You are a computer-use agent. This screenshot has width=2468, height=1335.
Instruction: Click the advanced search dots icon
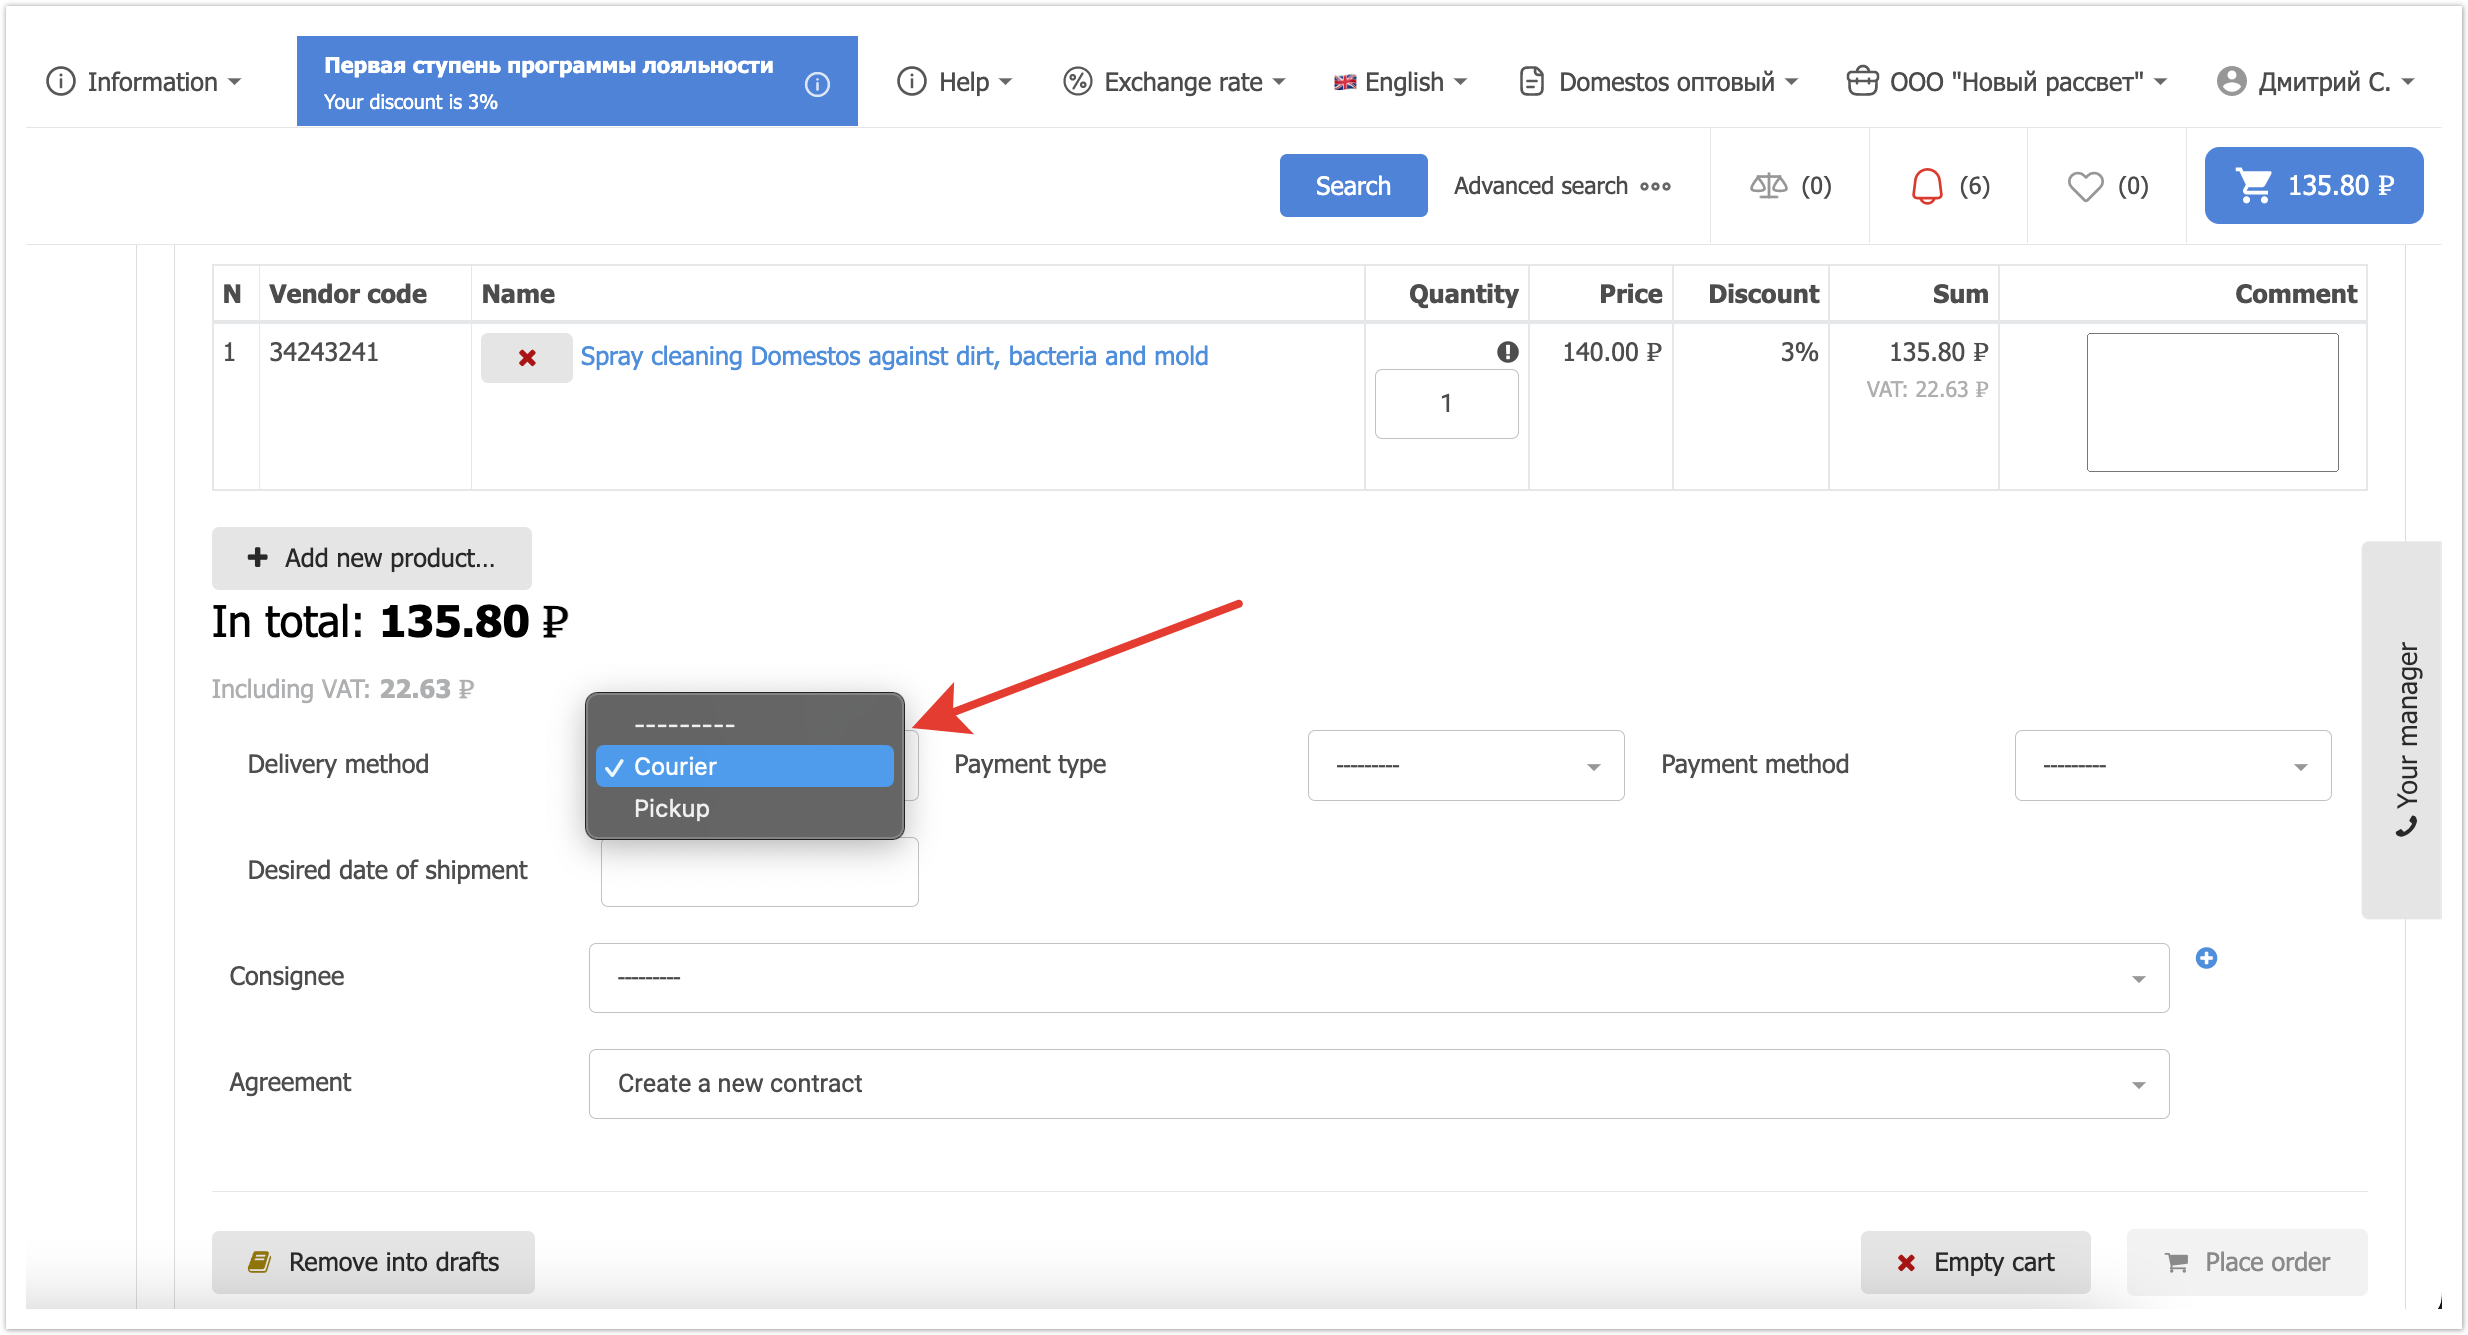pyautogui.click(x=1655, y=187)
